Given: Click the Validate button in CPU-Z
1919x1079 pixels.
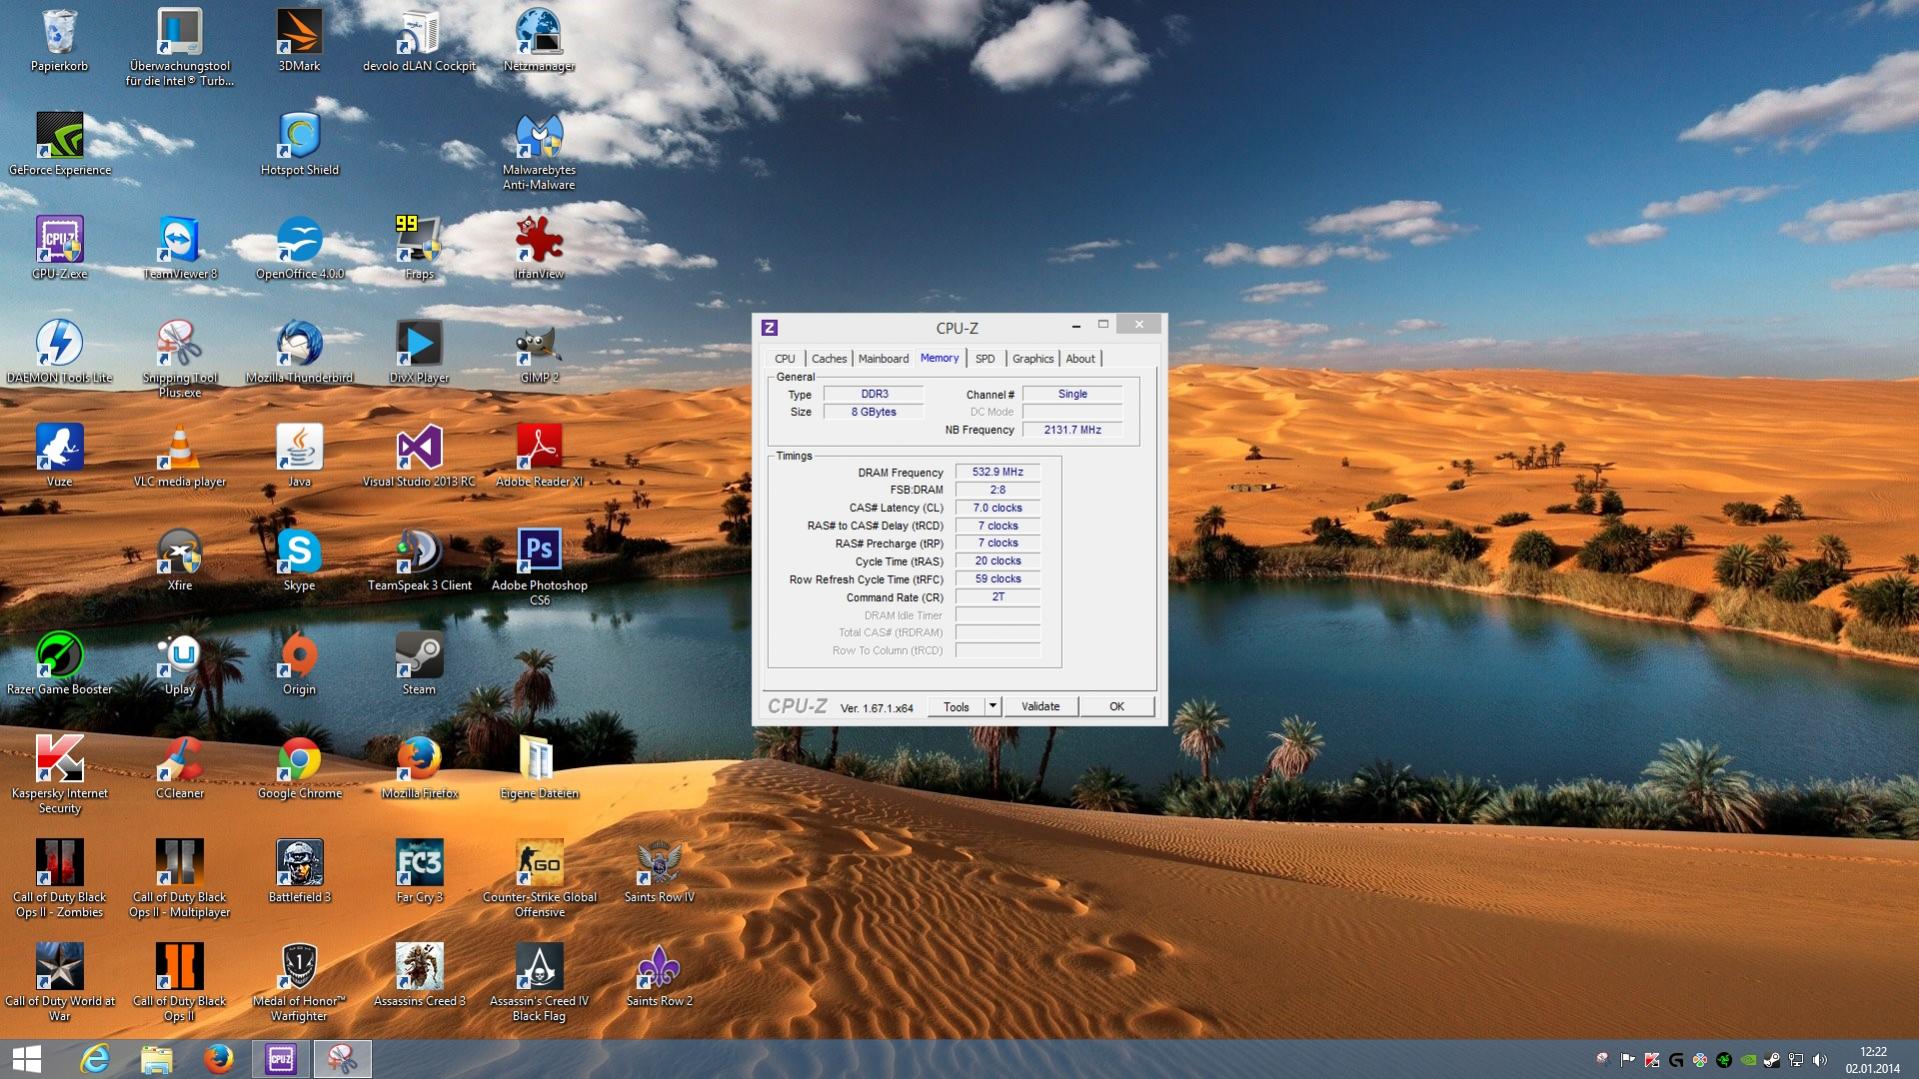Looking at the screenshot, I should pos(1040,707).
